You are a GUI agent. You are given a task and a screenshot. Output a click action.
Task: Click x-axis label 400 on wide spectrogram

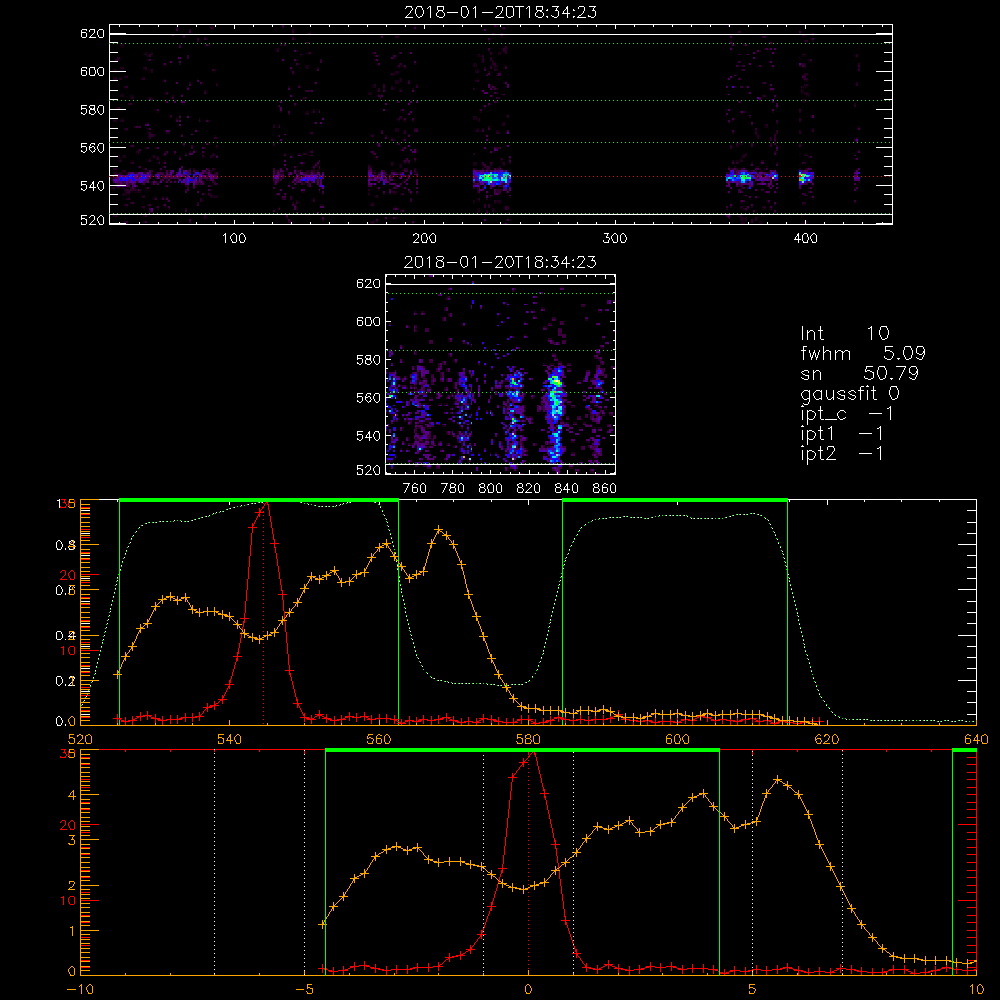tap(805, 239)
